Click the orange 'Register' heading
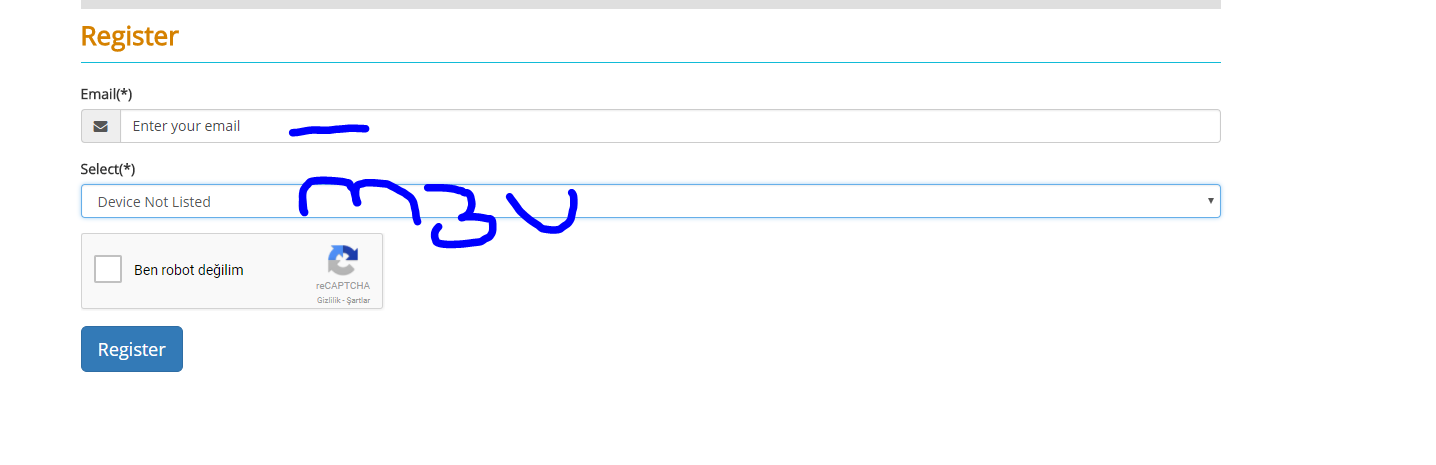This screenshot has width=1436, height=465. pos(129,36)
